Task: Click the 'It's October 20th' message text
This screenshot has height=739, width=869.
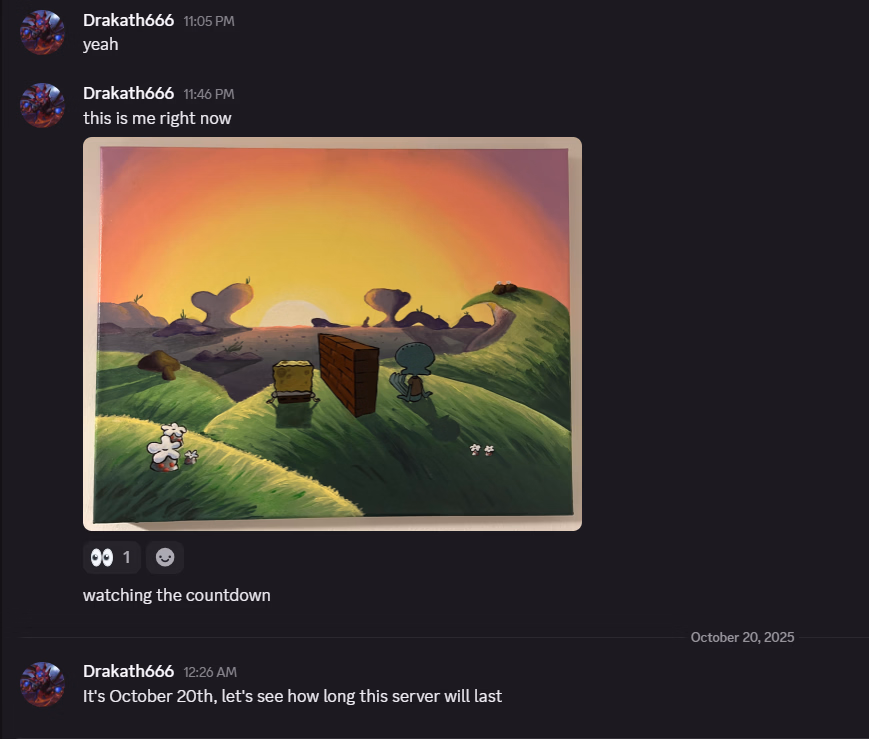Action: 292,696
